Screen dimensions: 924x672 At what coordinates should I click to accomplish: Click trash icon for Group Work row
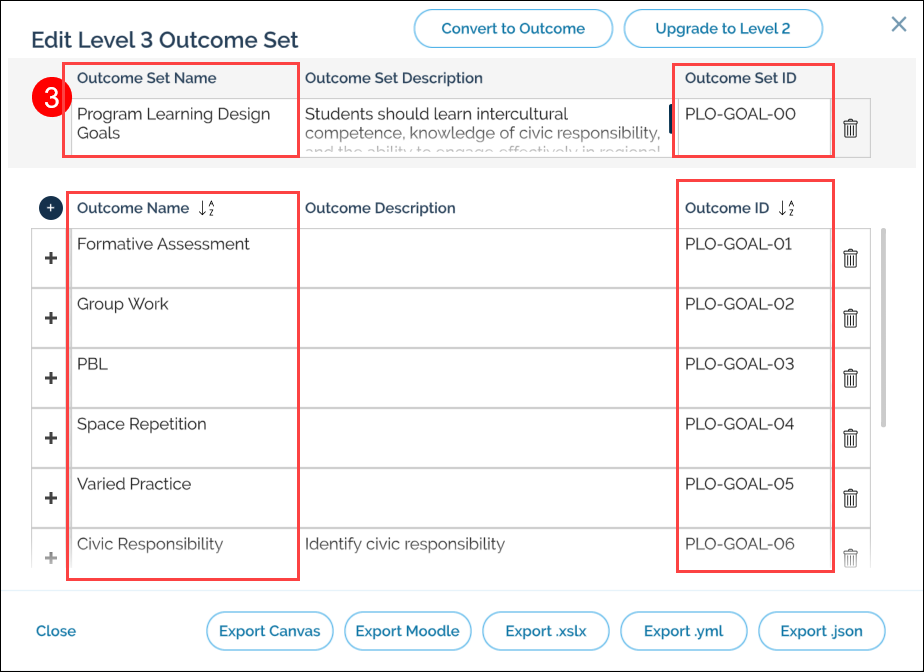pyautogui.click(x=850, y=318)
